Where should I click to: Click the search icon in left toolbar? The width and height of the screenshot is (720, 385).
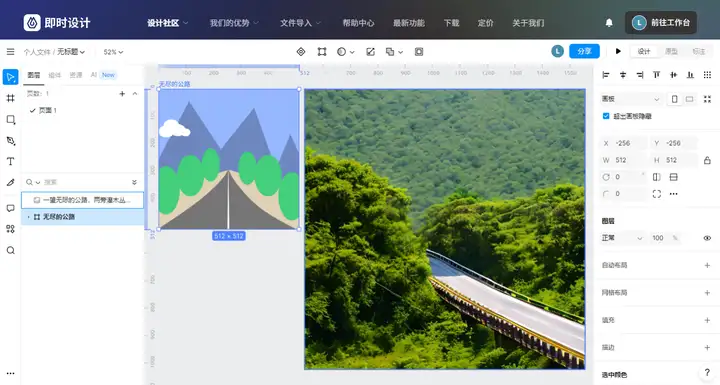pyautogui.click(x=11, y=250)
